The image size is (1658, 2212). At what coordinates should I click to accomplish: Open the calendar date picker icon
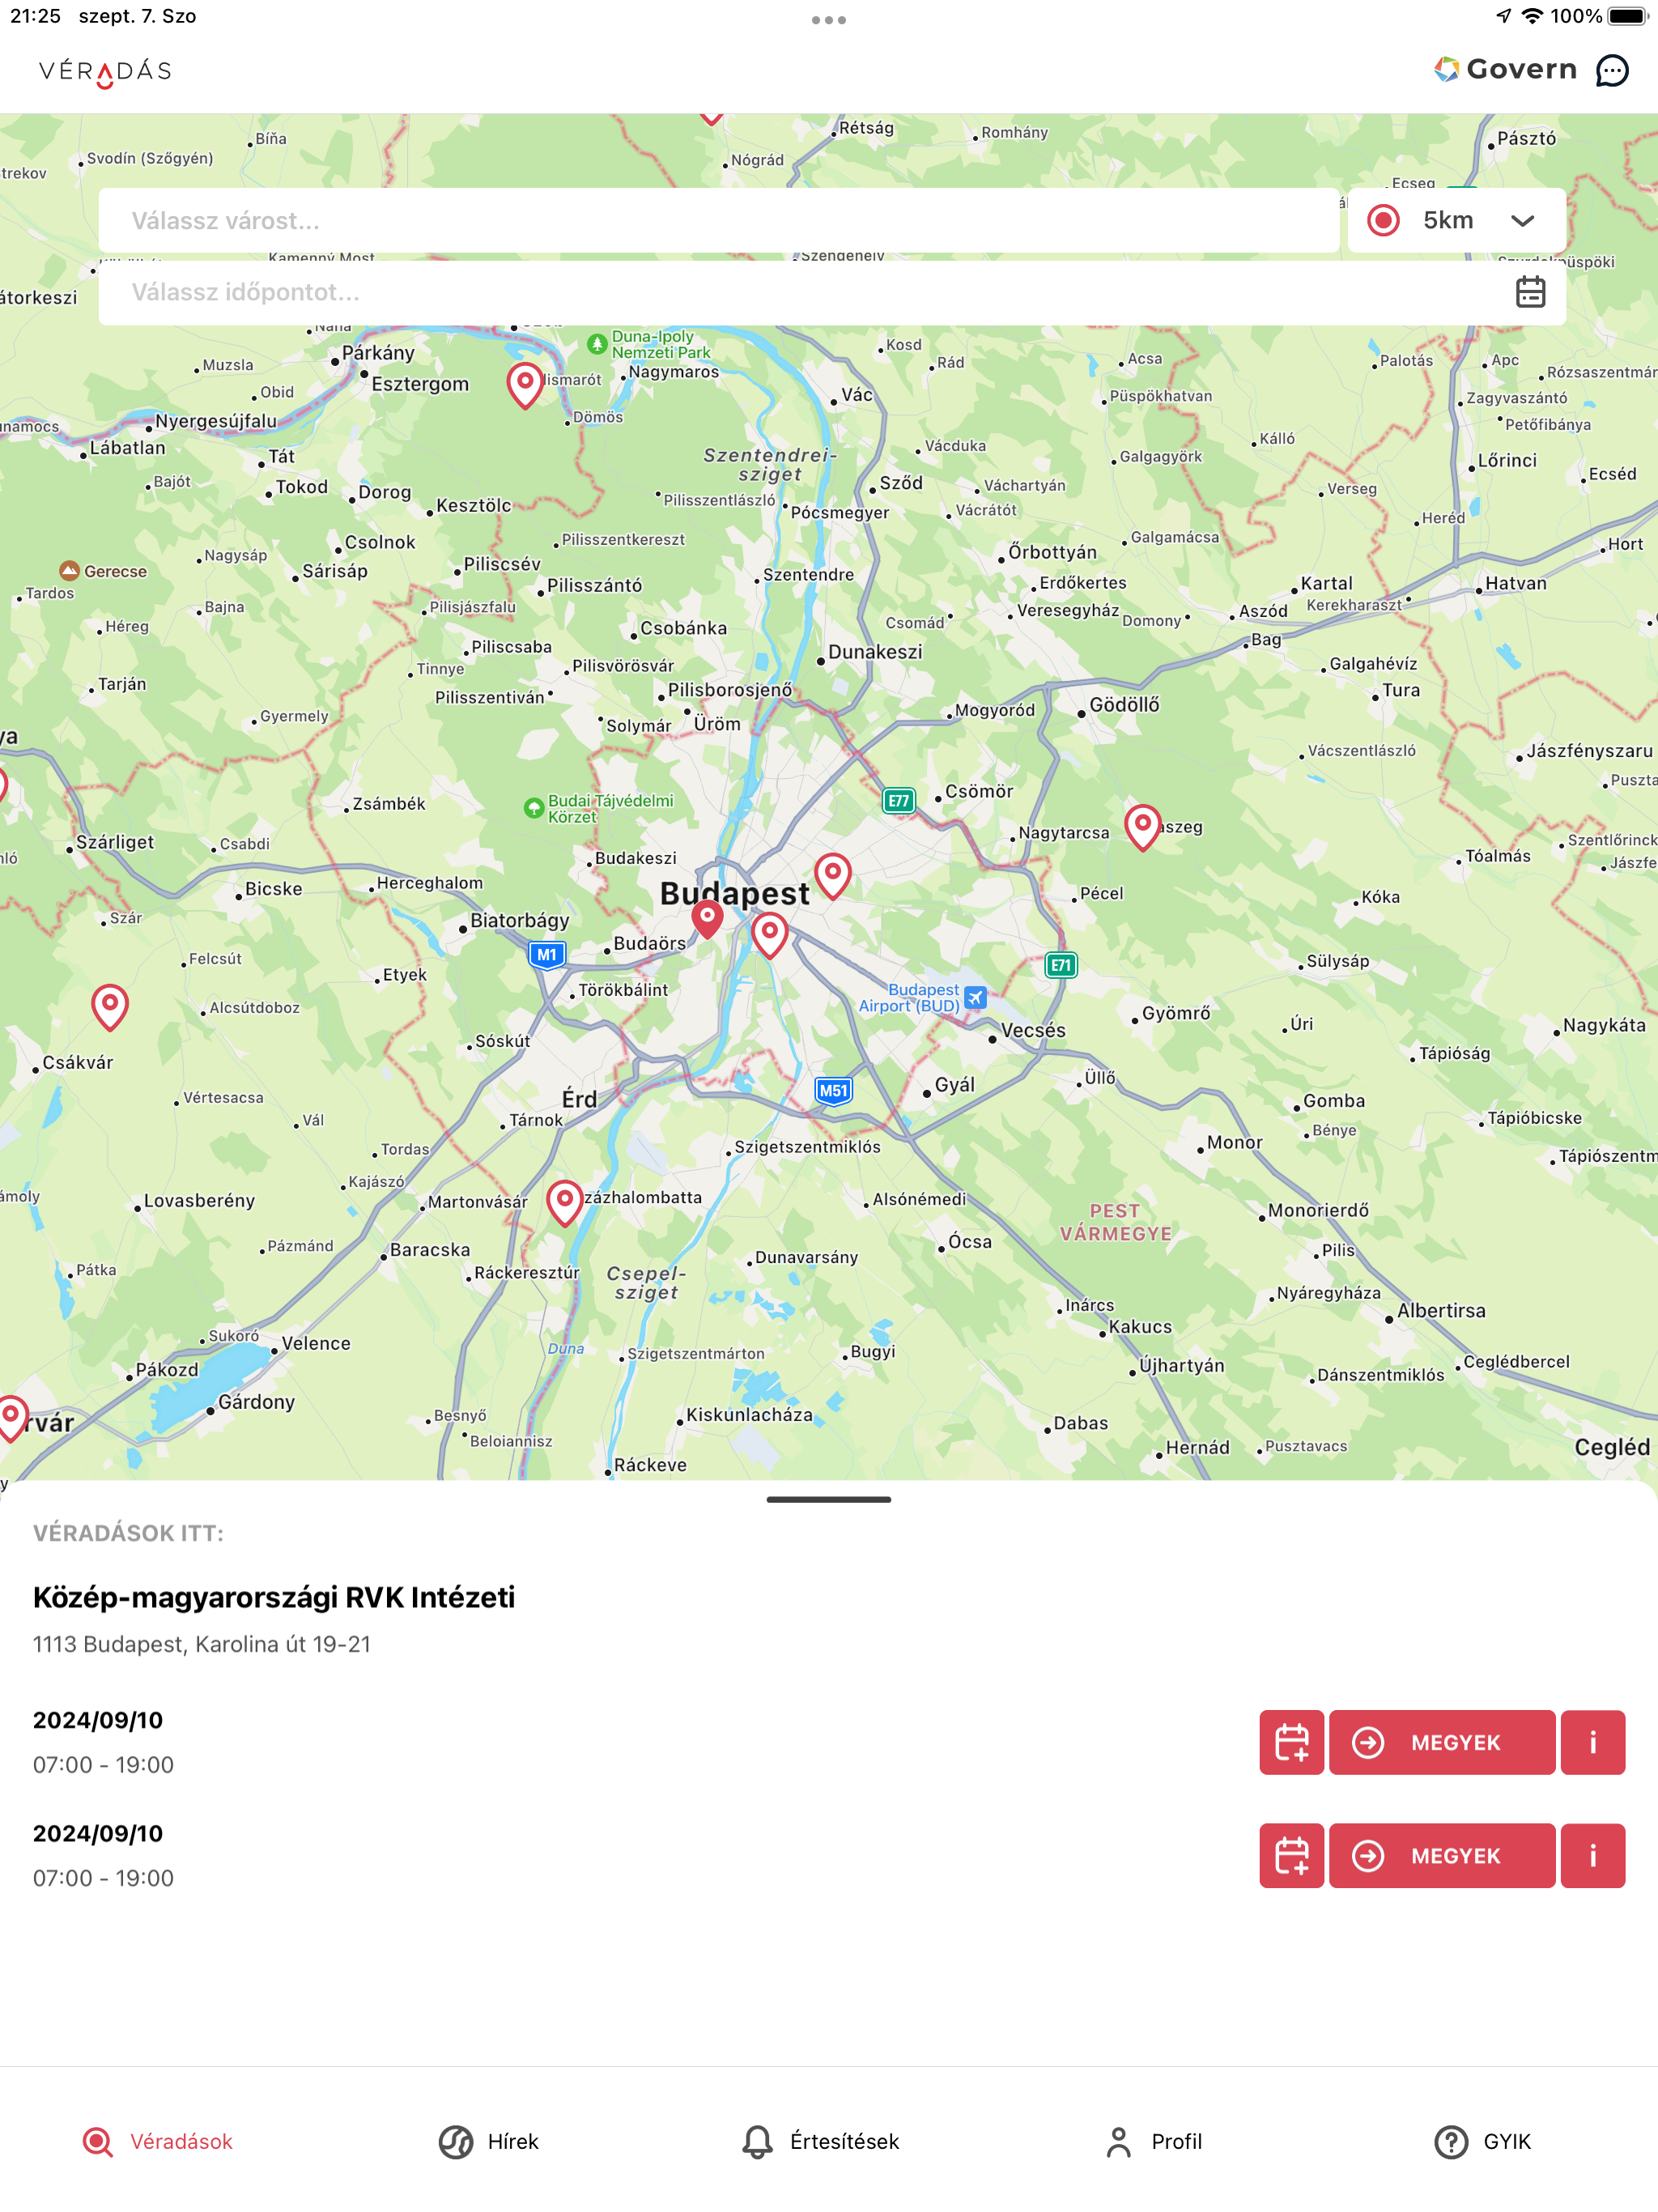point(1530,292)
